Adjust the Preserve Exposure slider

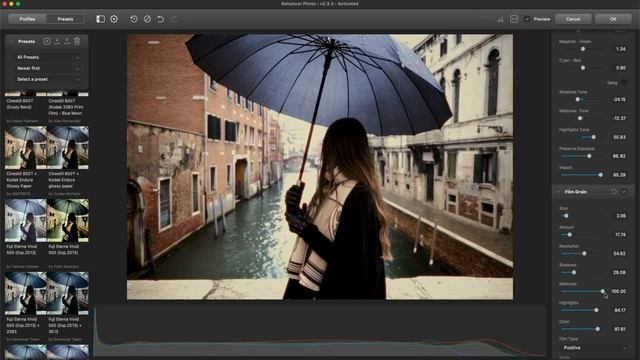coord(589,156)
